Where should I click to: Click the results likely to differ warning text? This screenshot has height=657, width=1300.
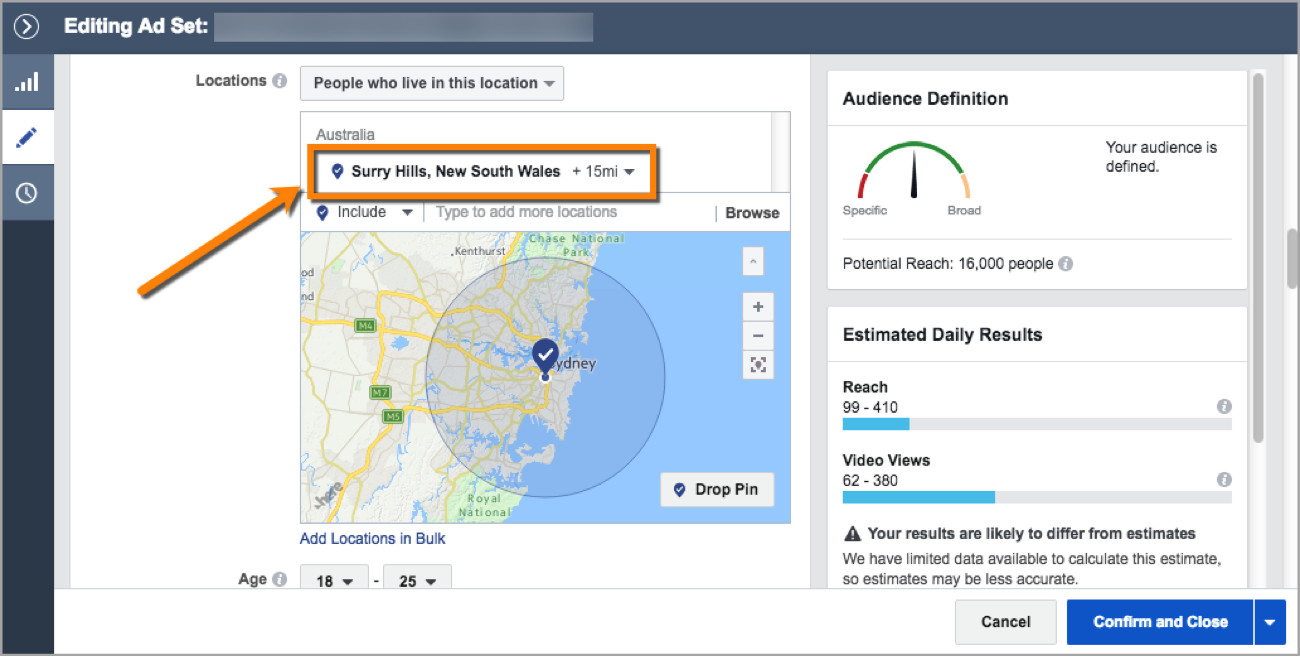[x=1031, y=533]
